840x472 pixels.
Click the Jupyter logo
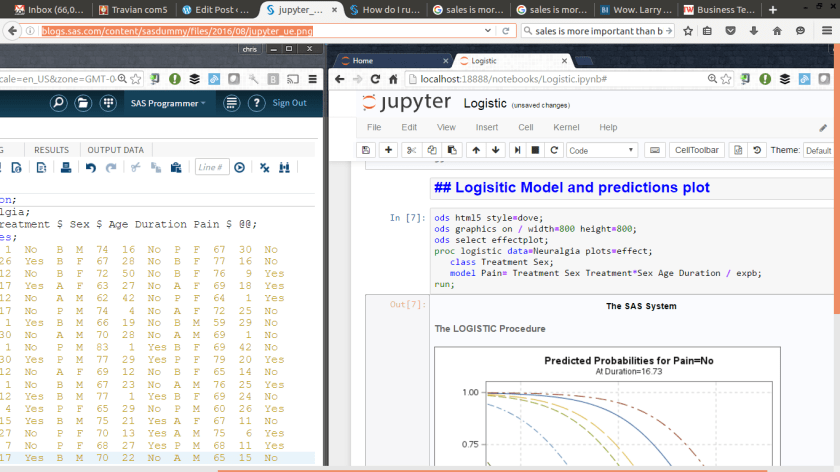tap(406, 102)
